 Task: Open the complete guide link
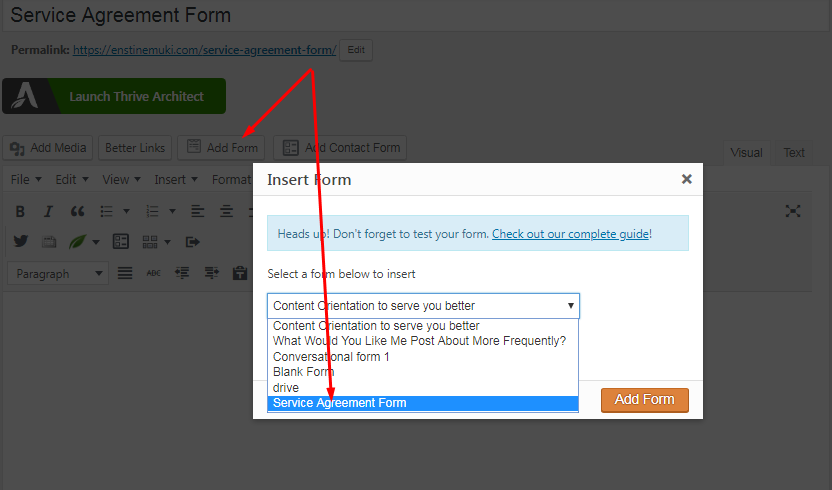pos(571,234)
